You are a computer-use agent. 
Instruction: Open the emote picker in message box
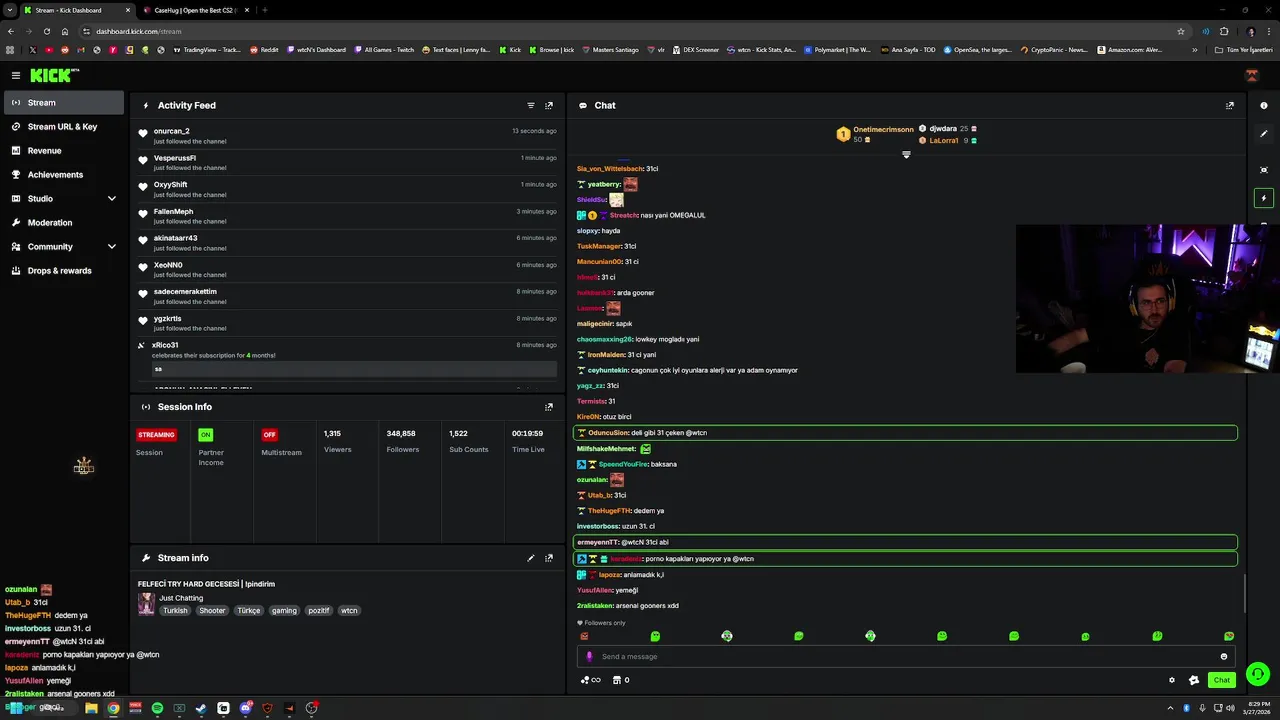pos(1224,656)
